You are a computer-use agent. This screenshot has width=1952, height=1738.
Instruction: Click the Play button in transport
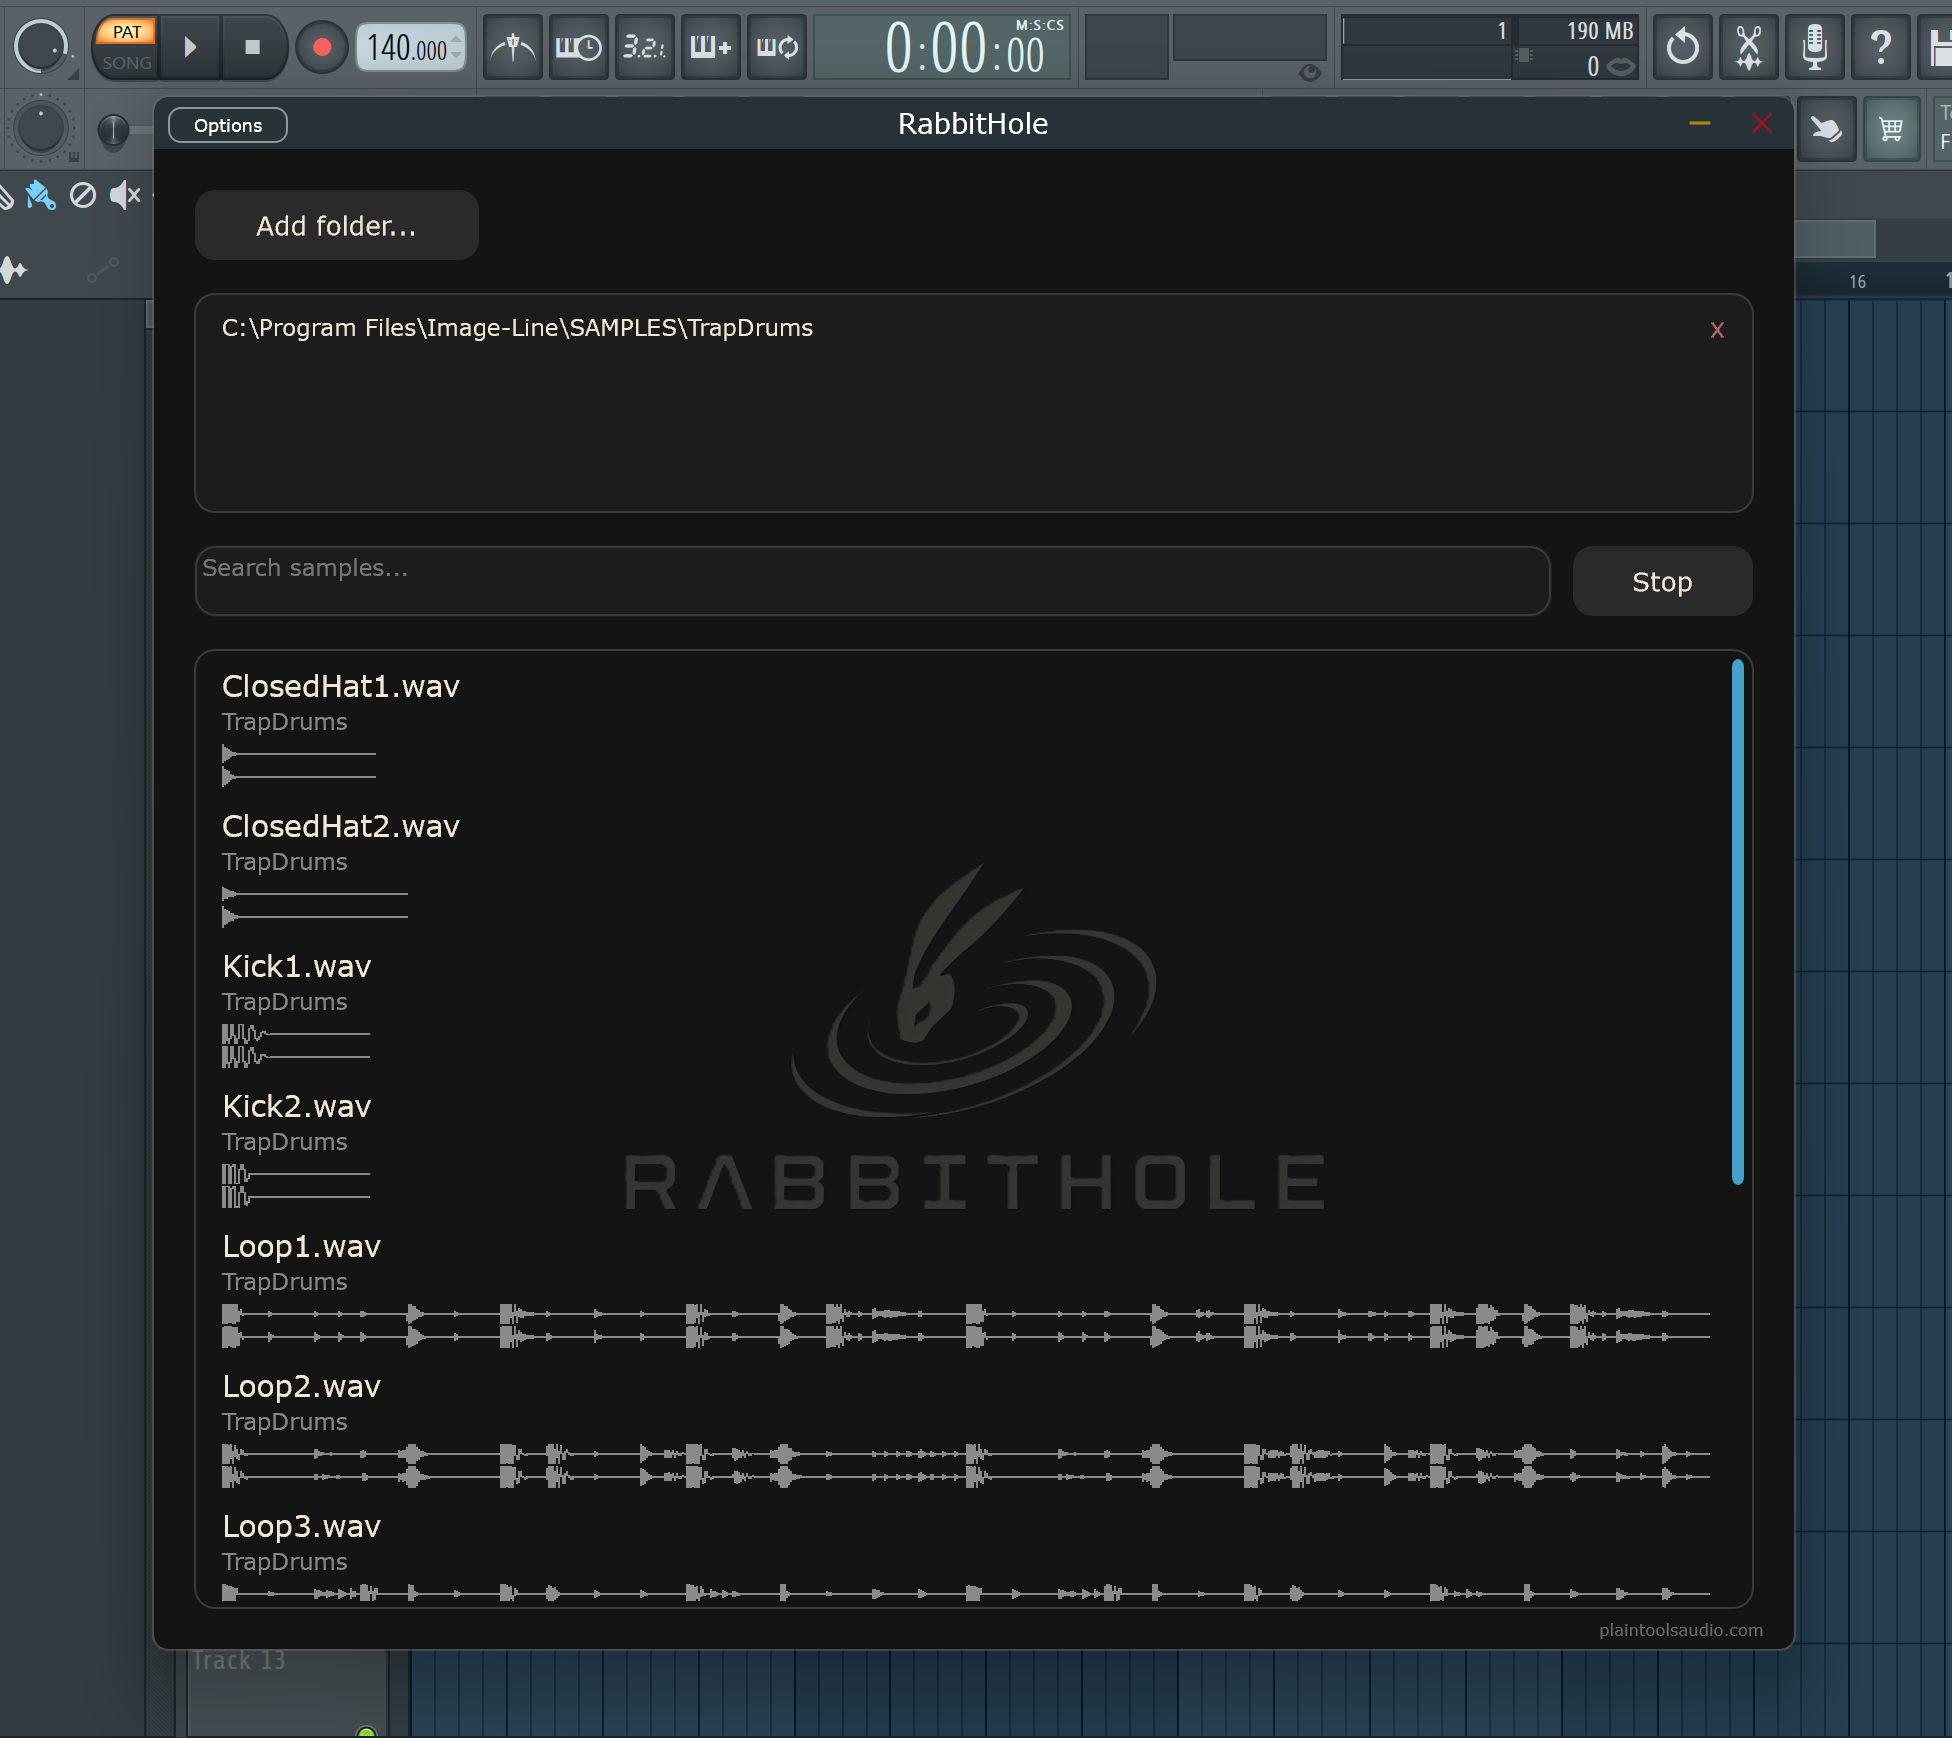pyautogui.click(x=191, y=47)
